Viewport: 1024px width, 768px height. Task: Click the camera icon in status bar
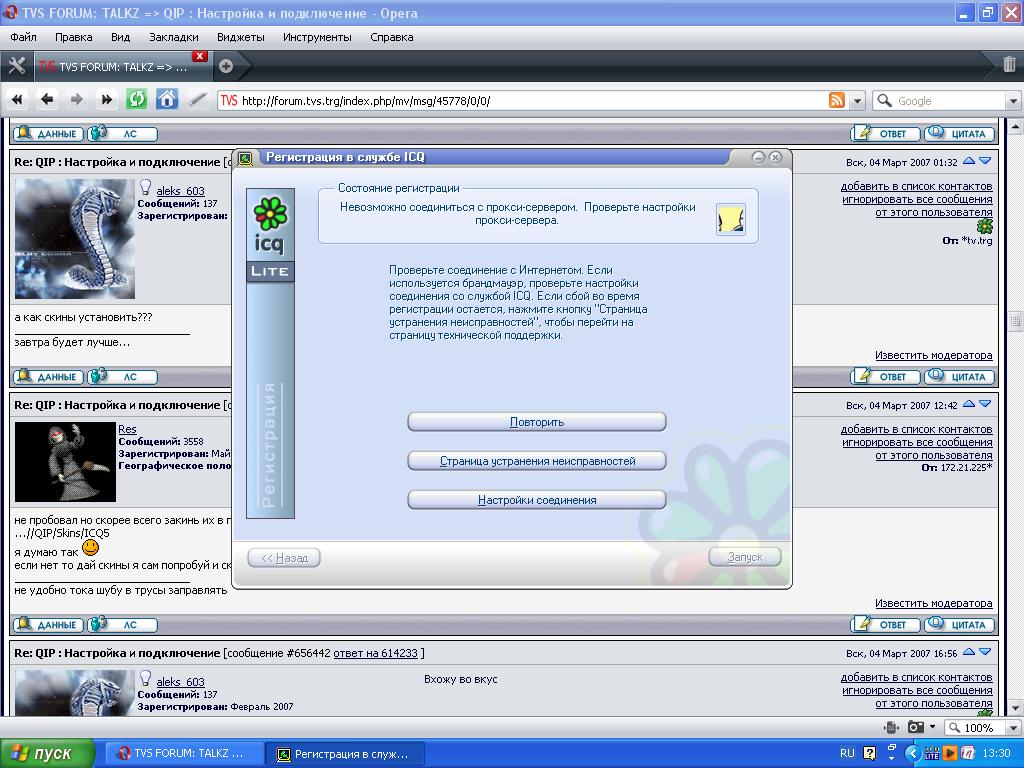pyautogui.click(x=915, y=727)
